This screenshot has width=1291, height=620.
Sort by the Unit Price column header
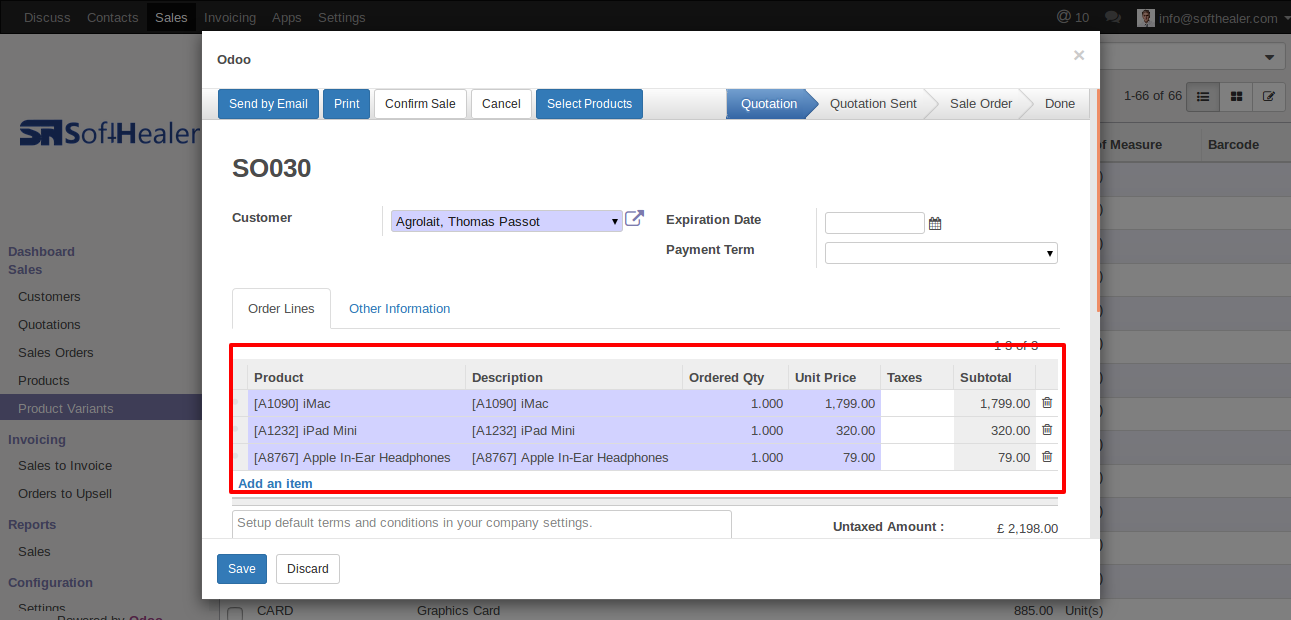[834, 377]
